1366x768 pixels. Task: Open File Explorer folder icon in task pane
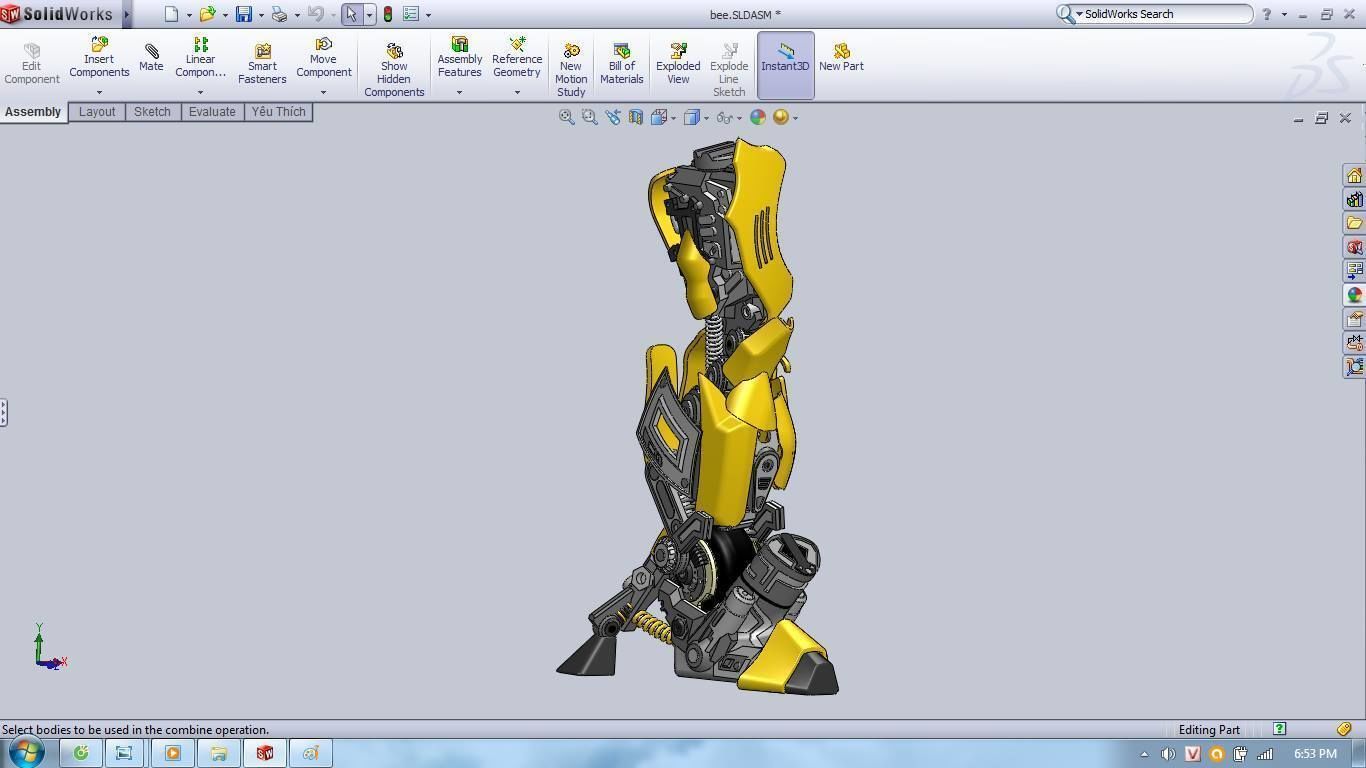(x=1354, y=223)
